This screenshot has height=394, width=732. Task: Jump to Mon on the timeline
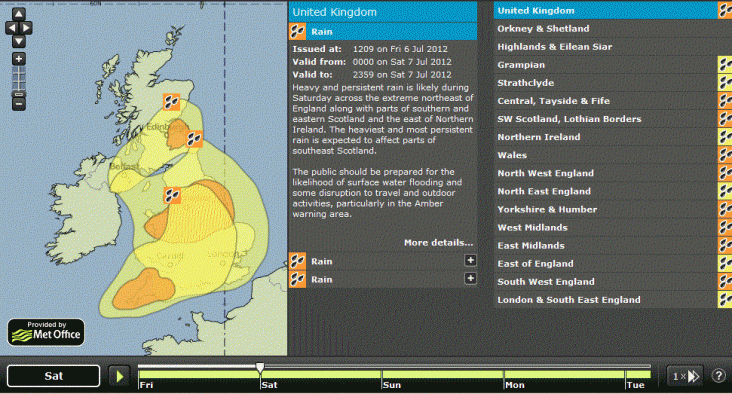[x=515, y=385]
